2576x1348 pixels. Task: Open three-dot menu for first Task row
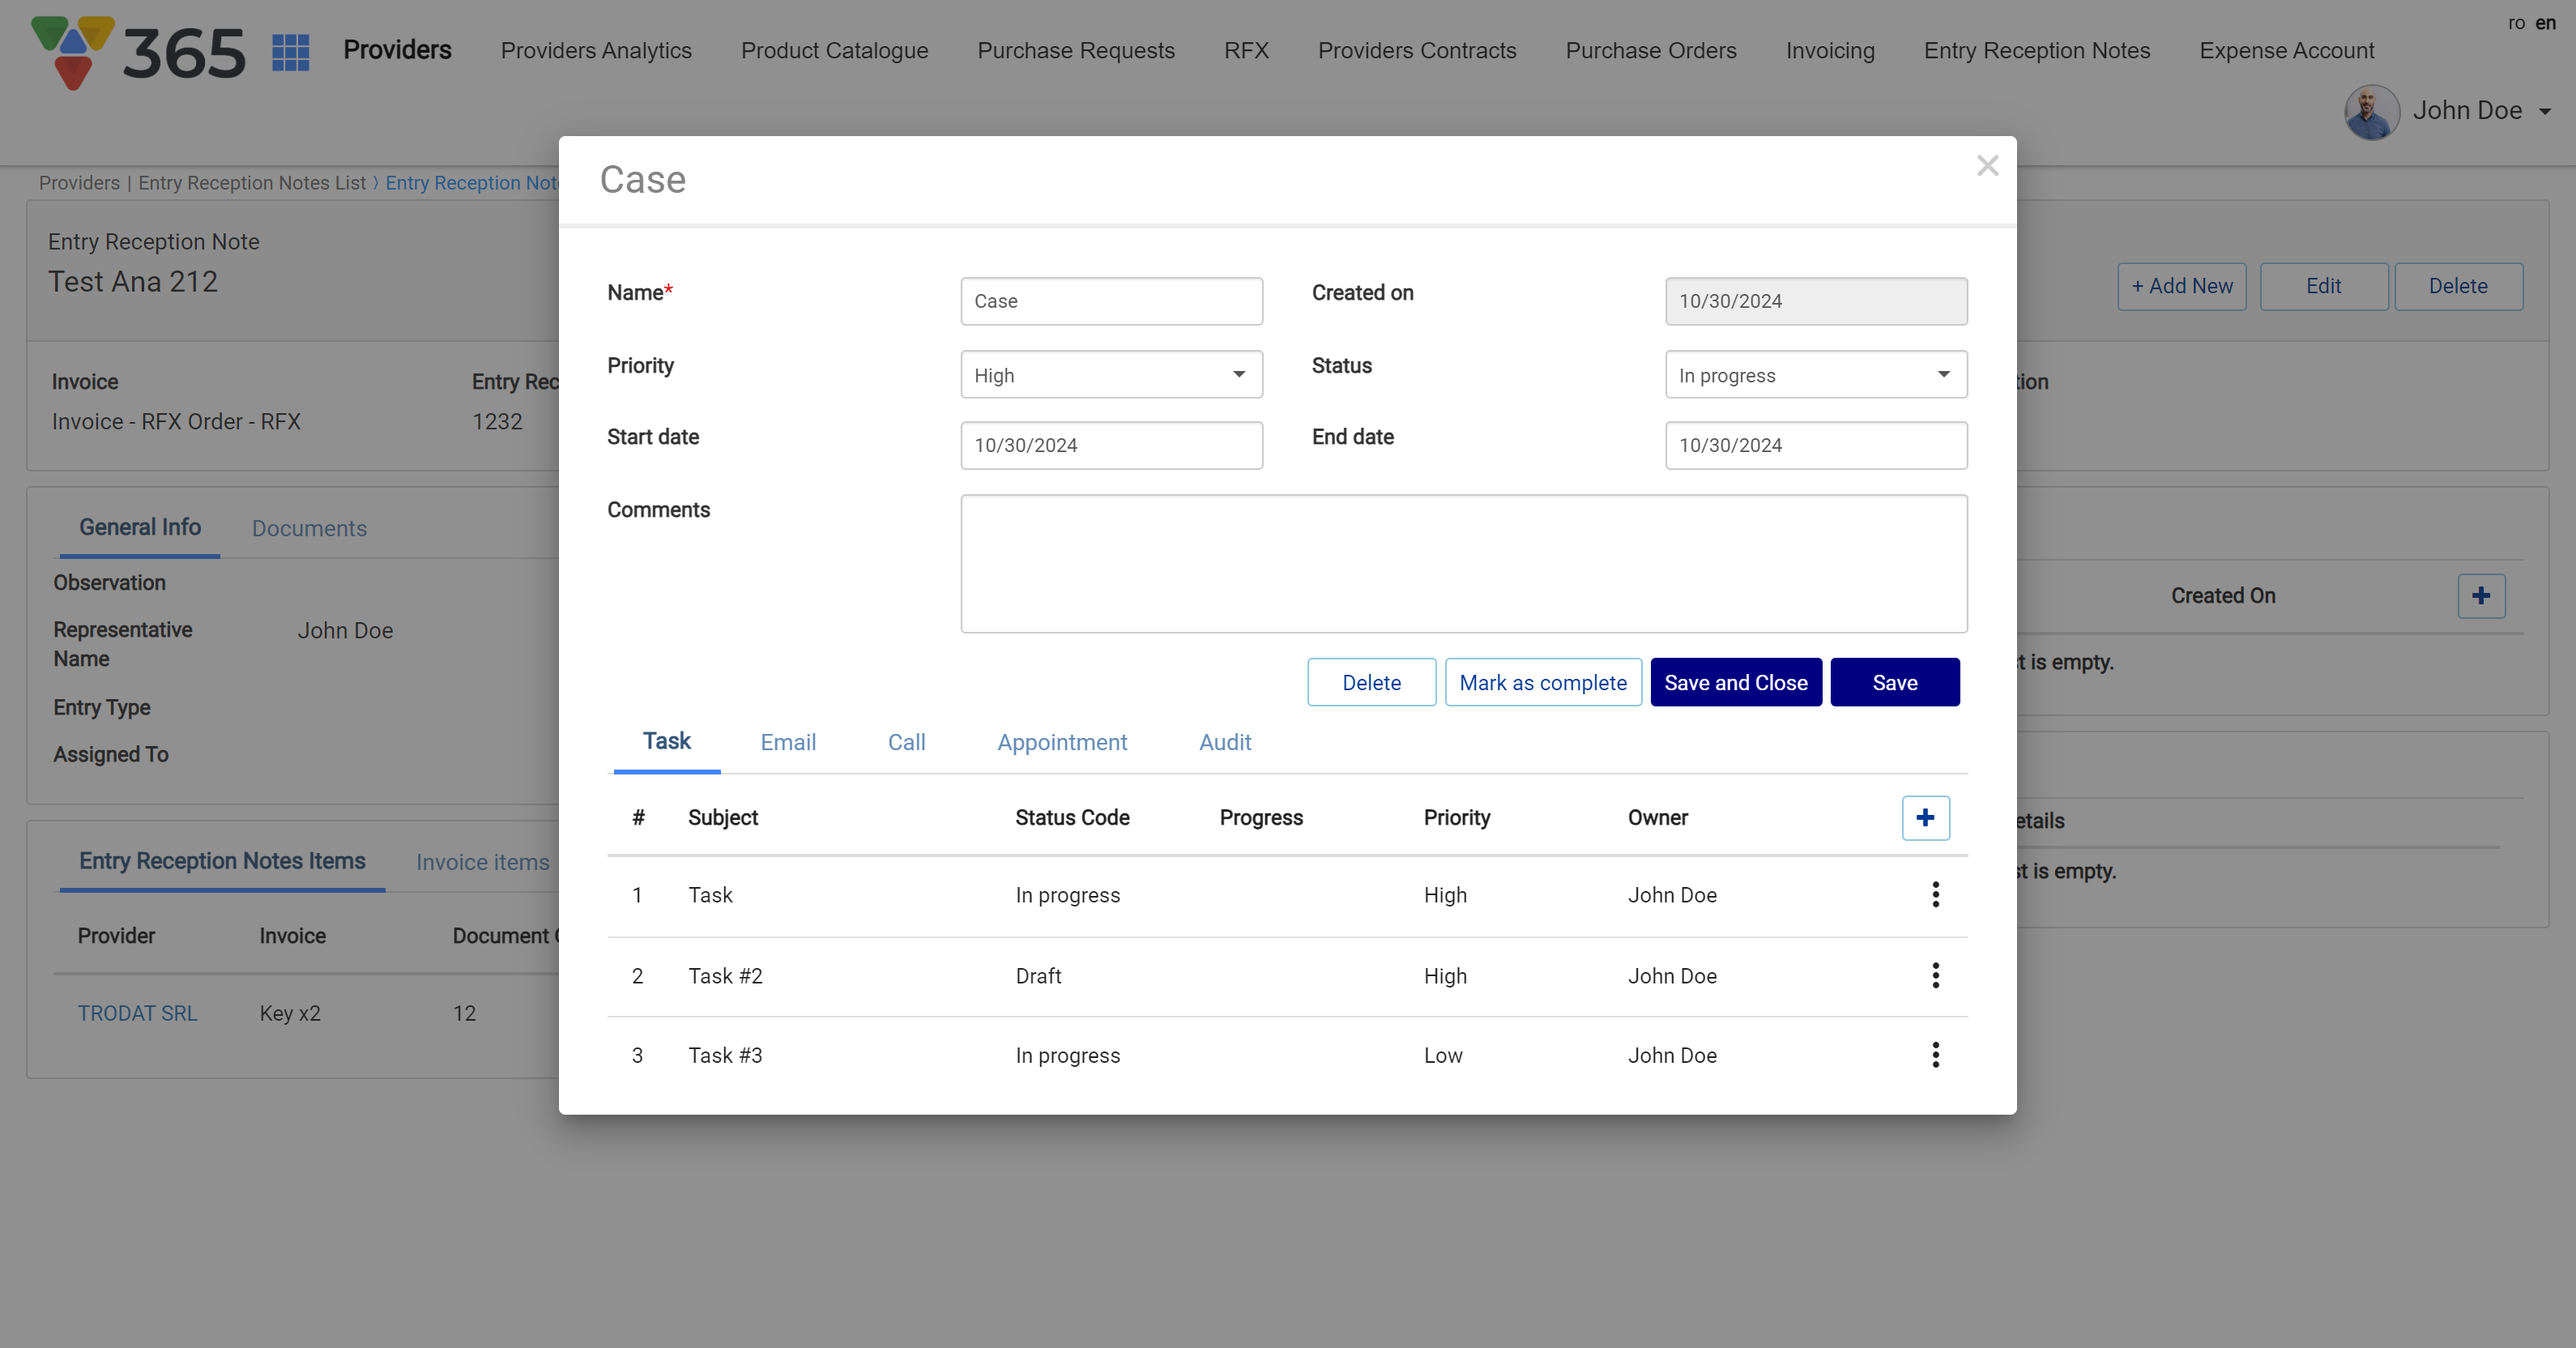click(1935, 894)
